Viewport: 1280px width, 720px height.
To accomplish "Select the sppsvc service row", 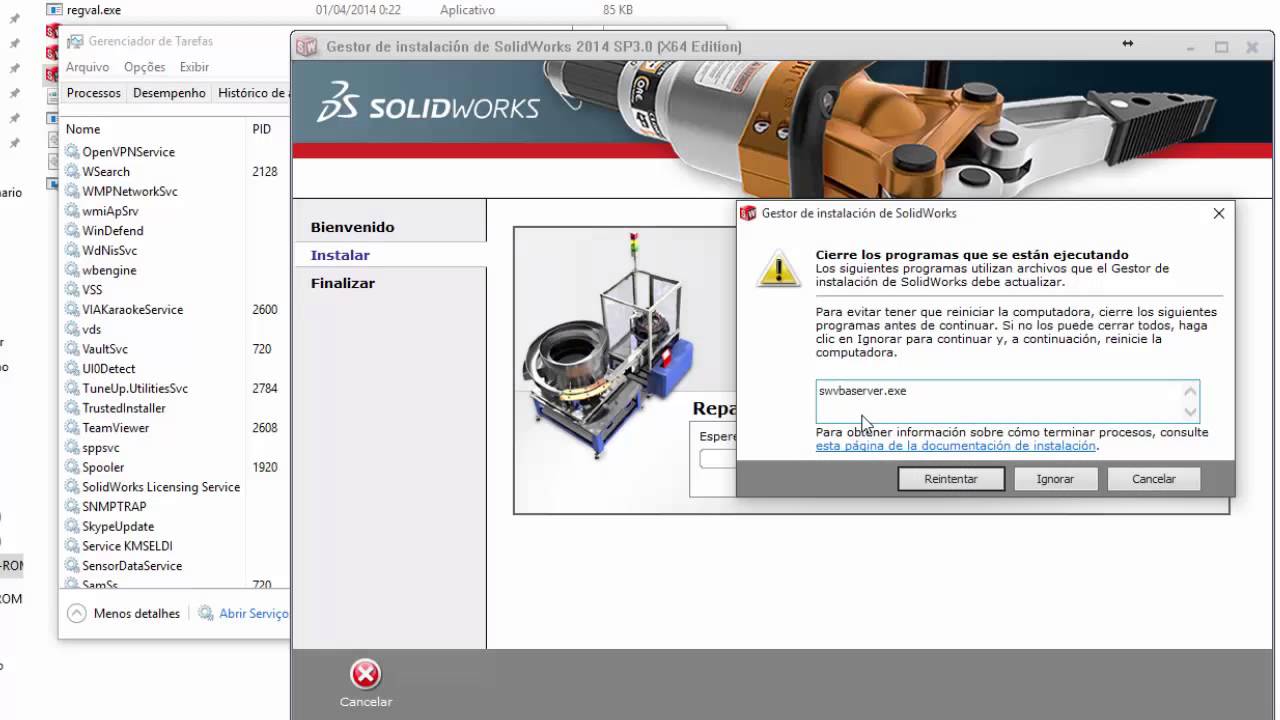I will [x=175, y=447].
